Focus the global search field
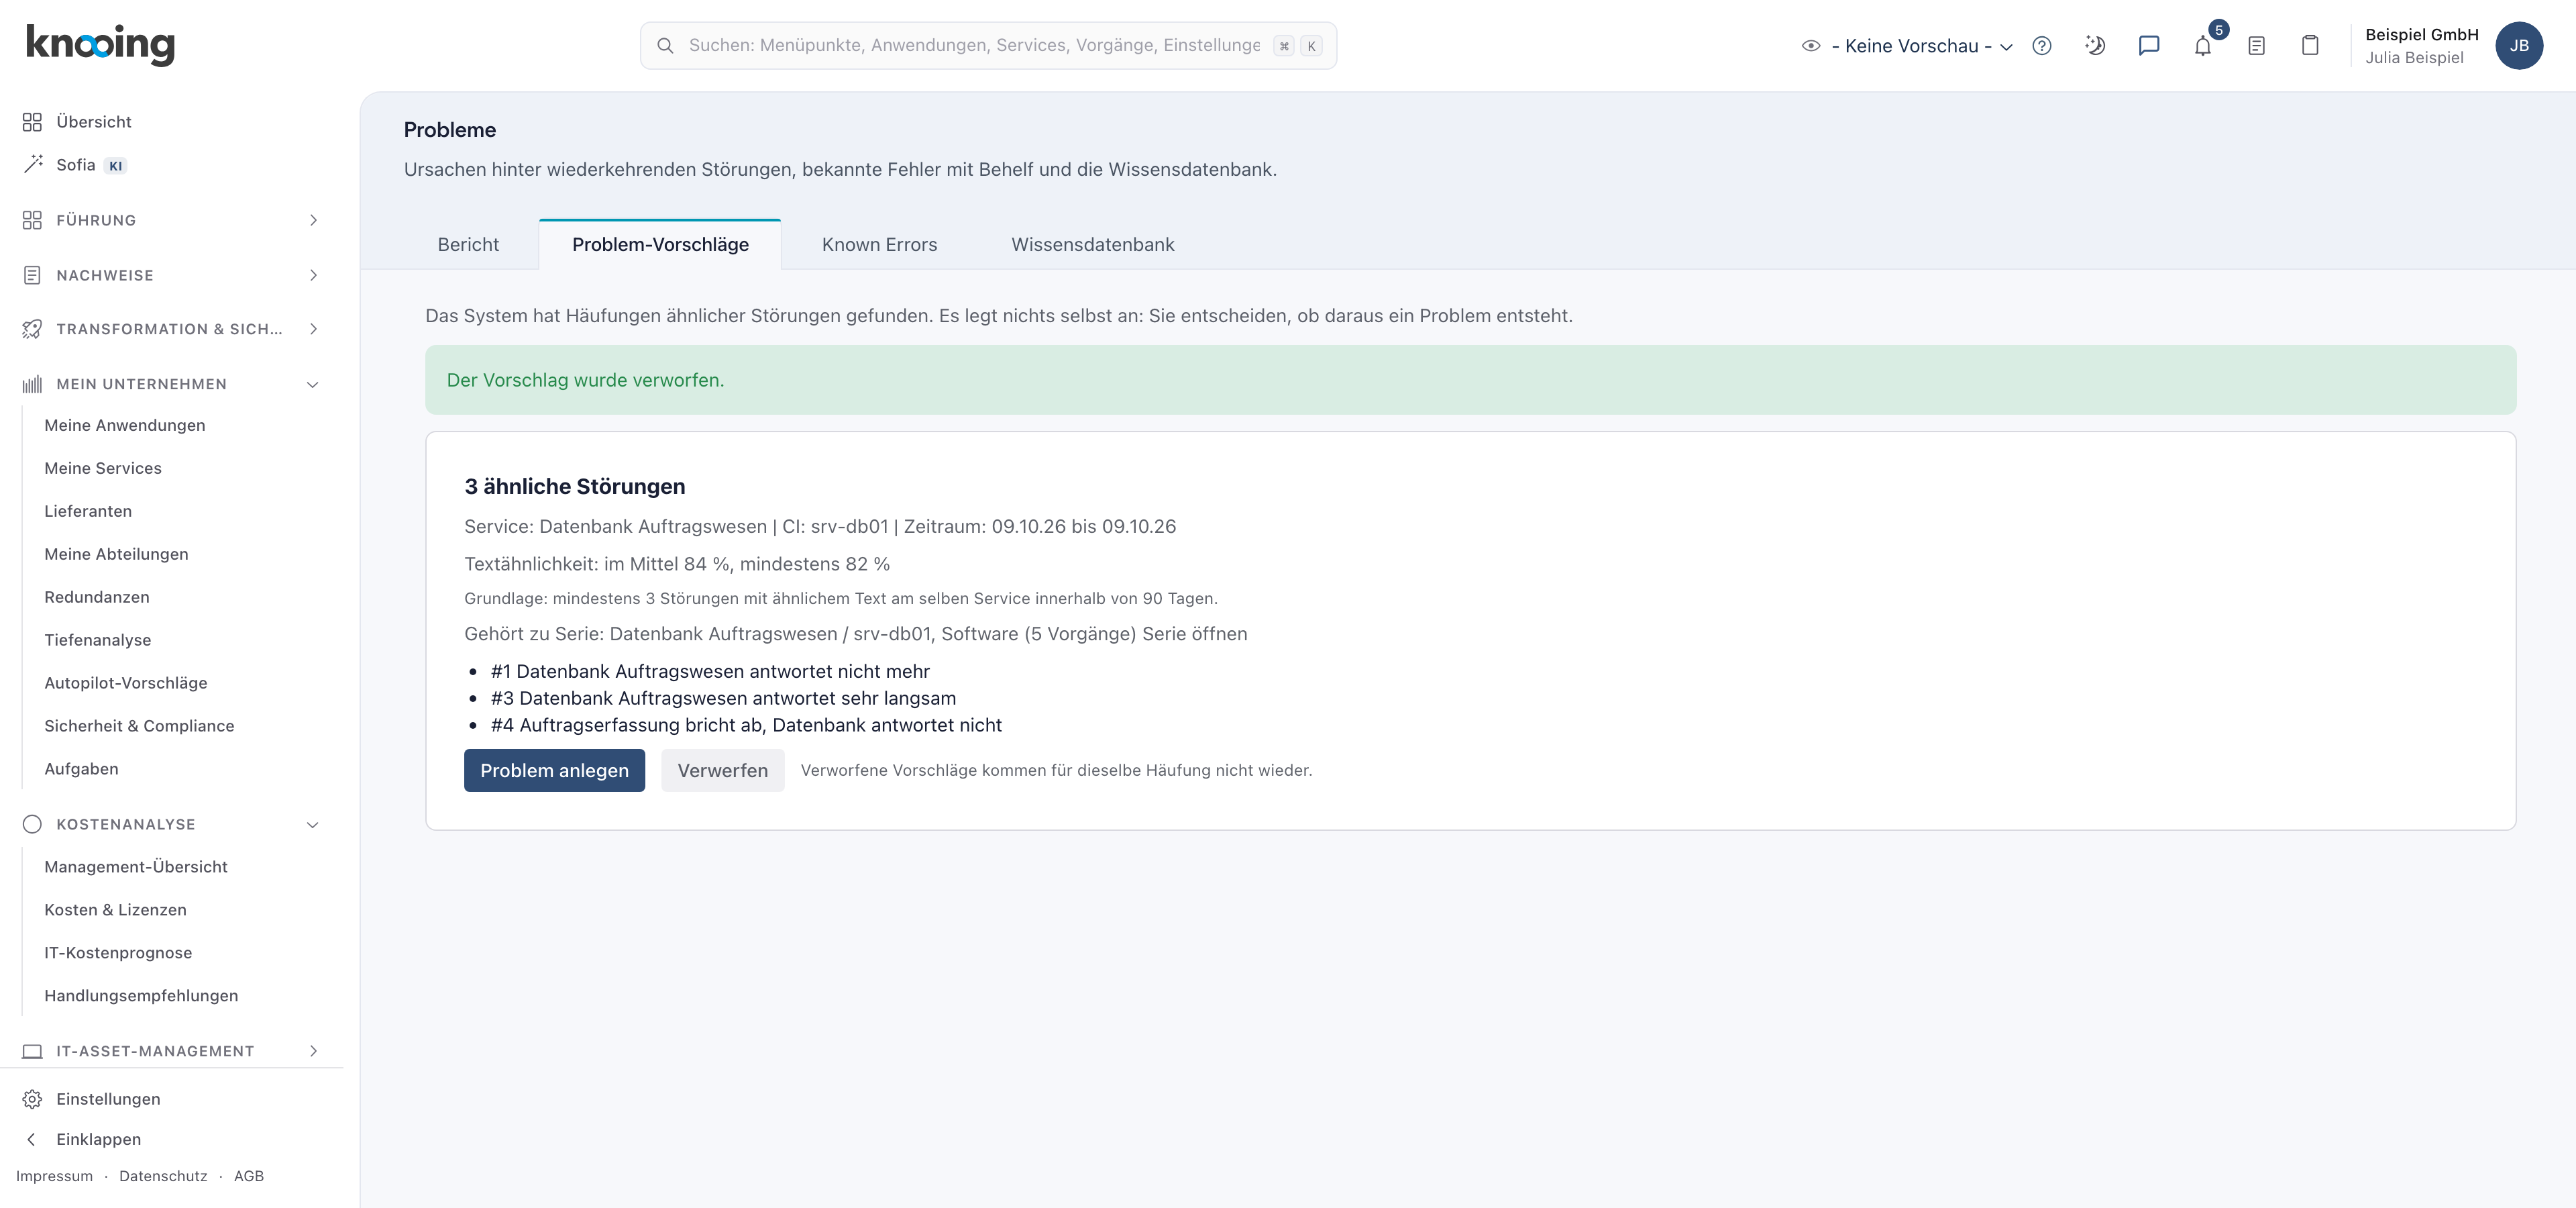The image size is (2576, 1208). pyautogui.click(x=988, y=46)
